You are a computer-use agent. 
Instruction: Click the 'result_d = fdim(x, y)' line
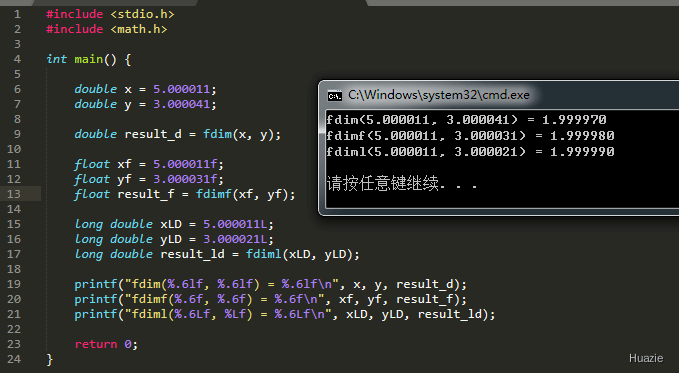click(178, 134)
